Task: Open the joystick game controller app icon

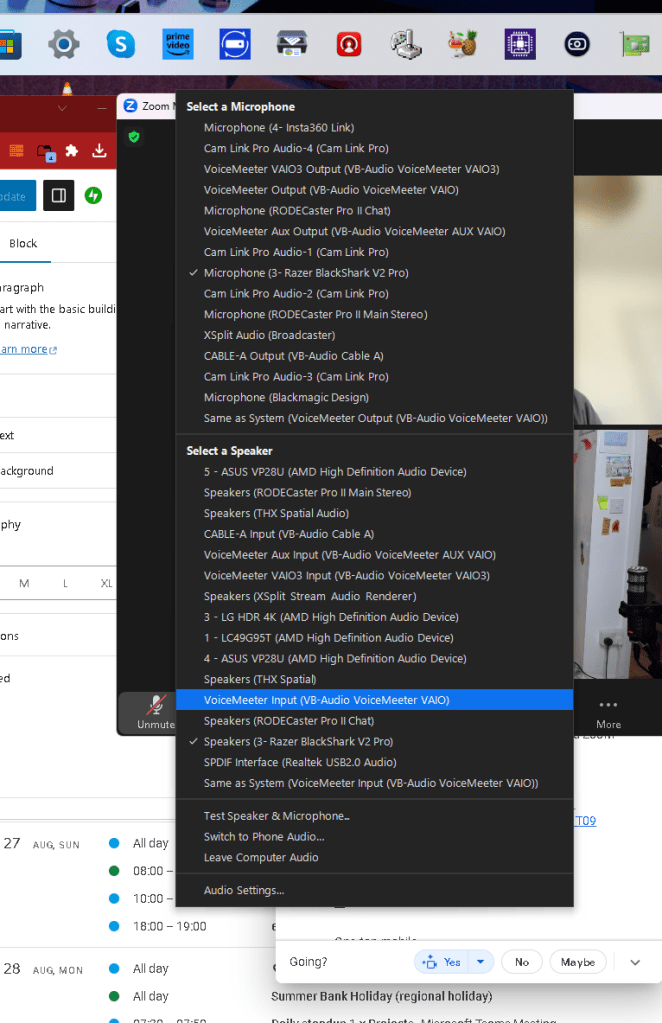Action: (x=406, y=44)
